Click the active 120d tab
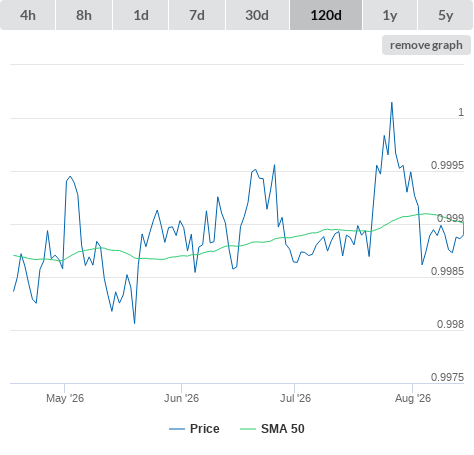This screenshot has height=455, width=474. [326, 15]
